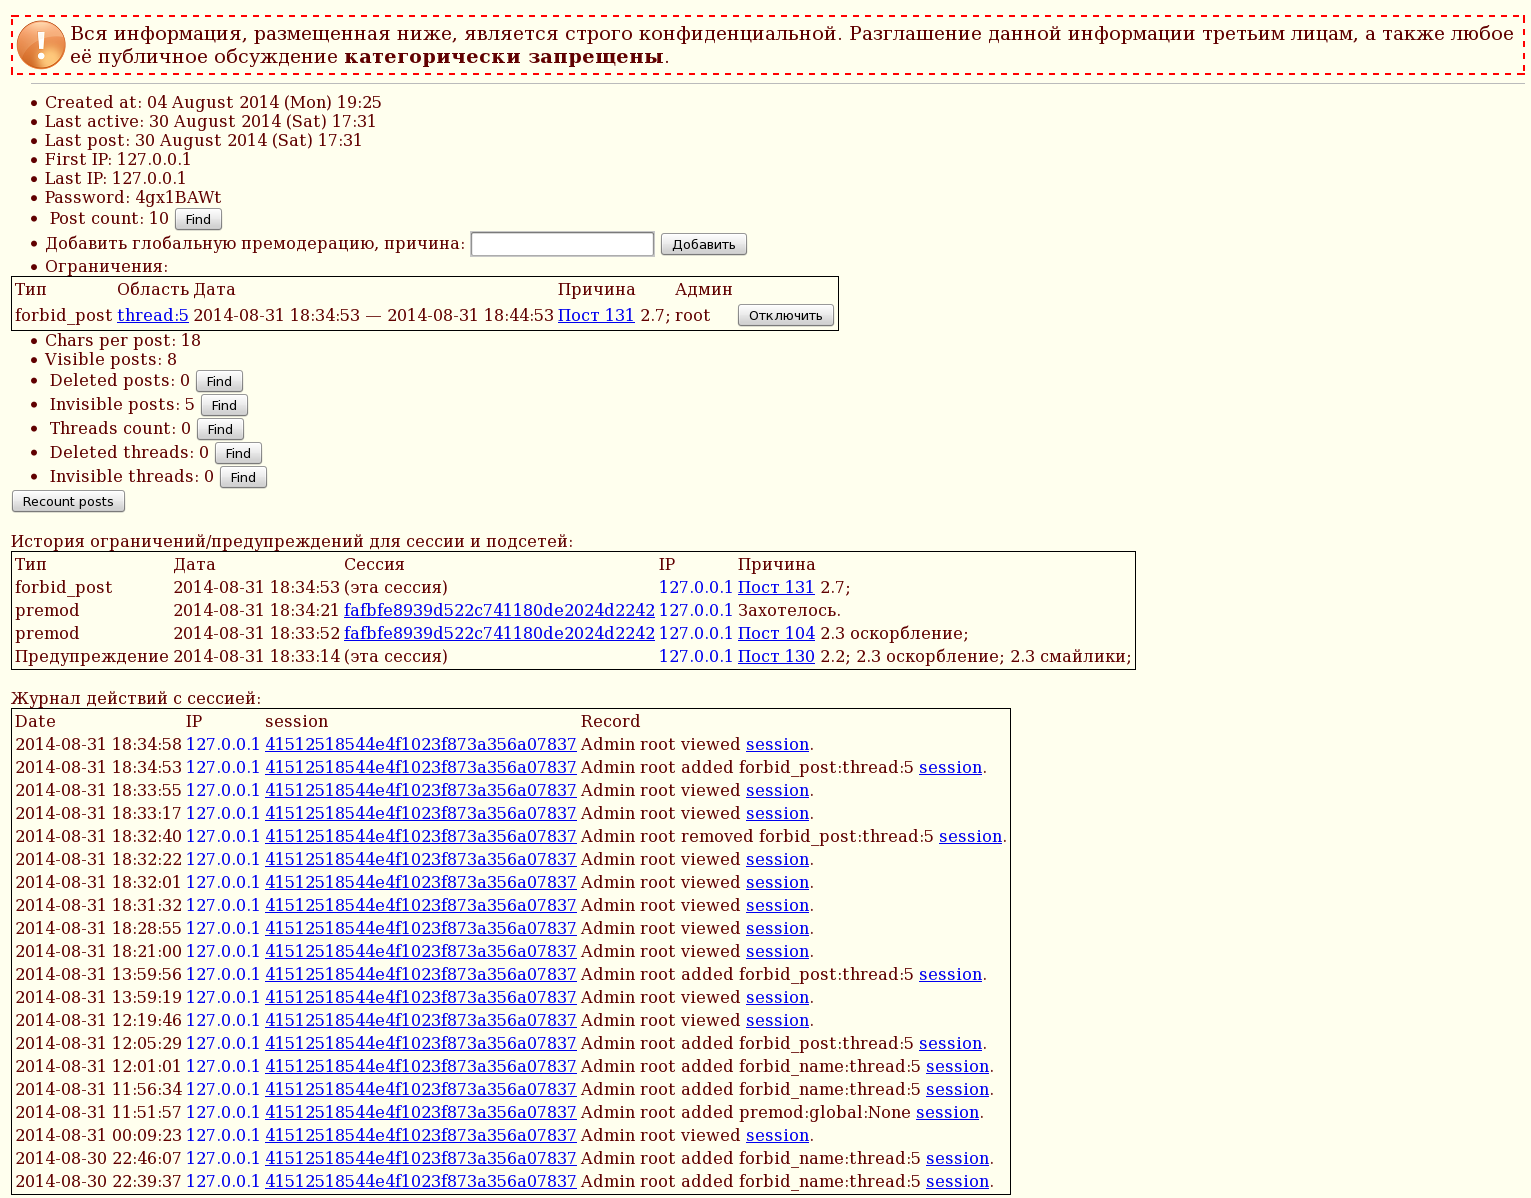The height and width of the screenshot is (1198, 1531).
Task: Click the First IP: 127.0.0.1 line
Action: pyautogui.click(x=118, y=159)
